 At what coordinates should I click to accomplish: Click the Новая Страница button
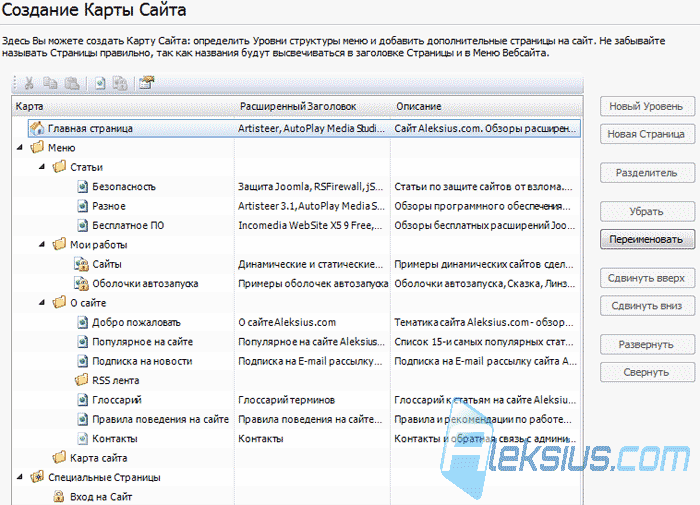click(x=647, y=134)
